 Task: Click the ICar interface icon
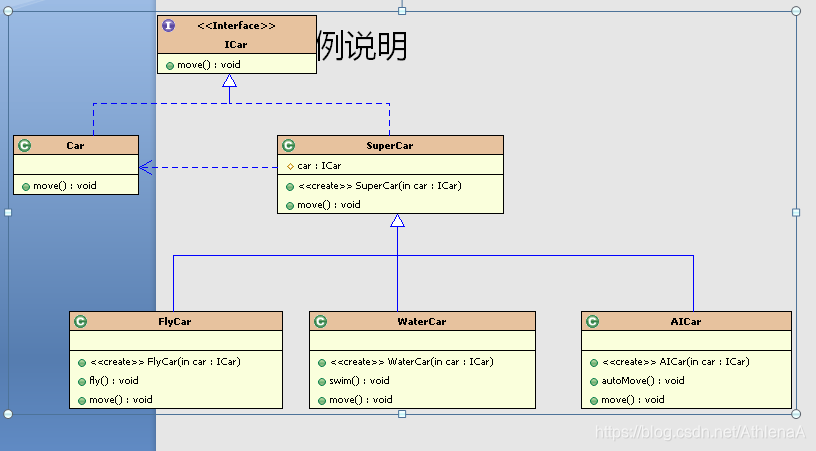pyautogui.click(x=169, y=25)
